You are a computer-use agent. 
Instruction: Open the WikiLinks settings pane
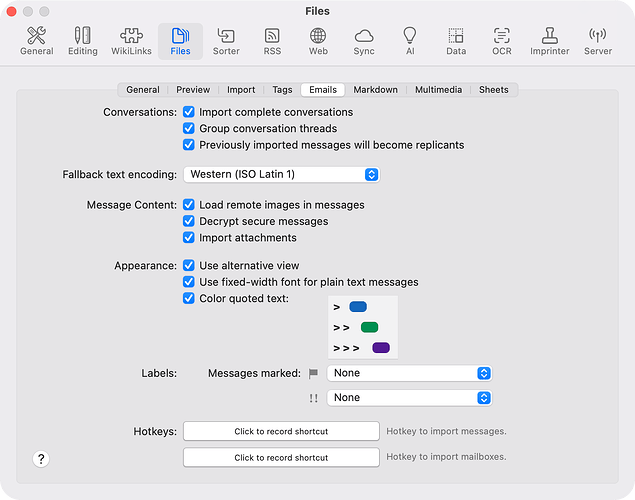click(x=131, y=41)
